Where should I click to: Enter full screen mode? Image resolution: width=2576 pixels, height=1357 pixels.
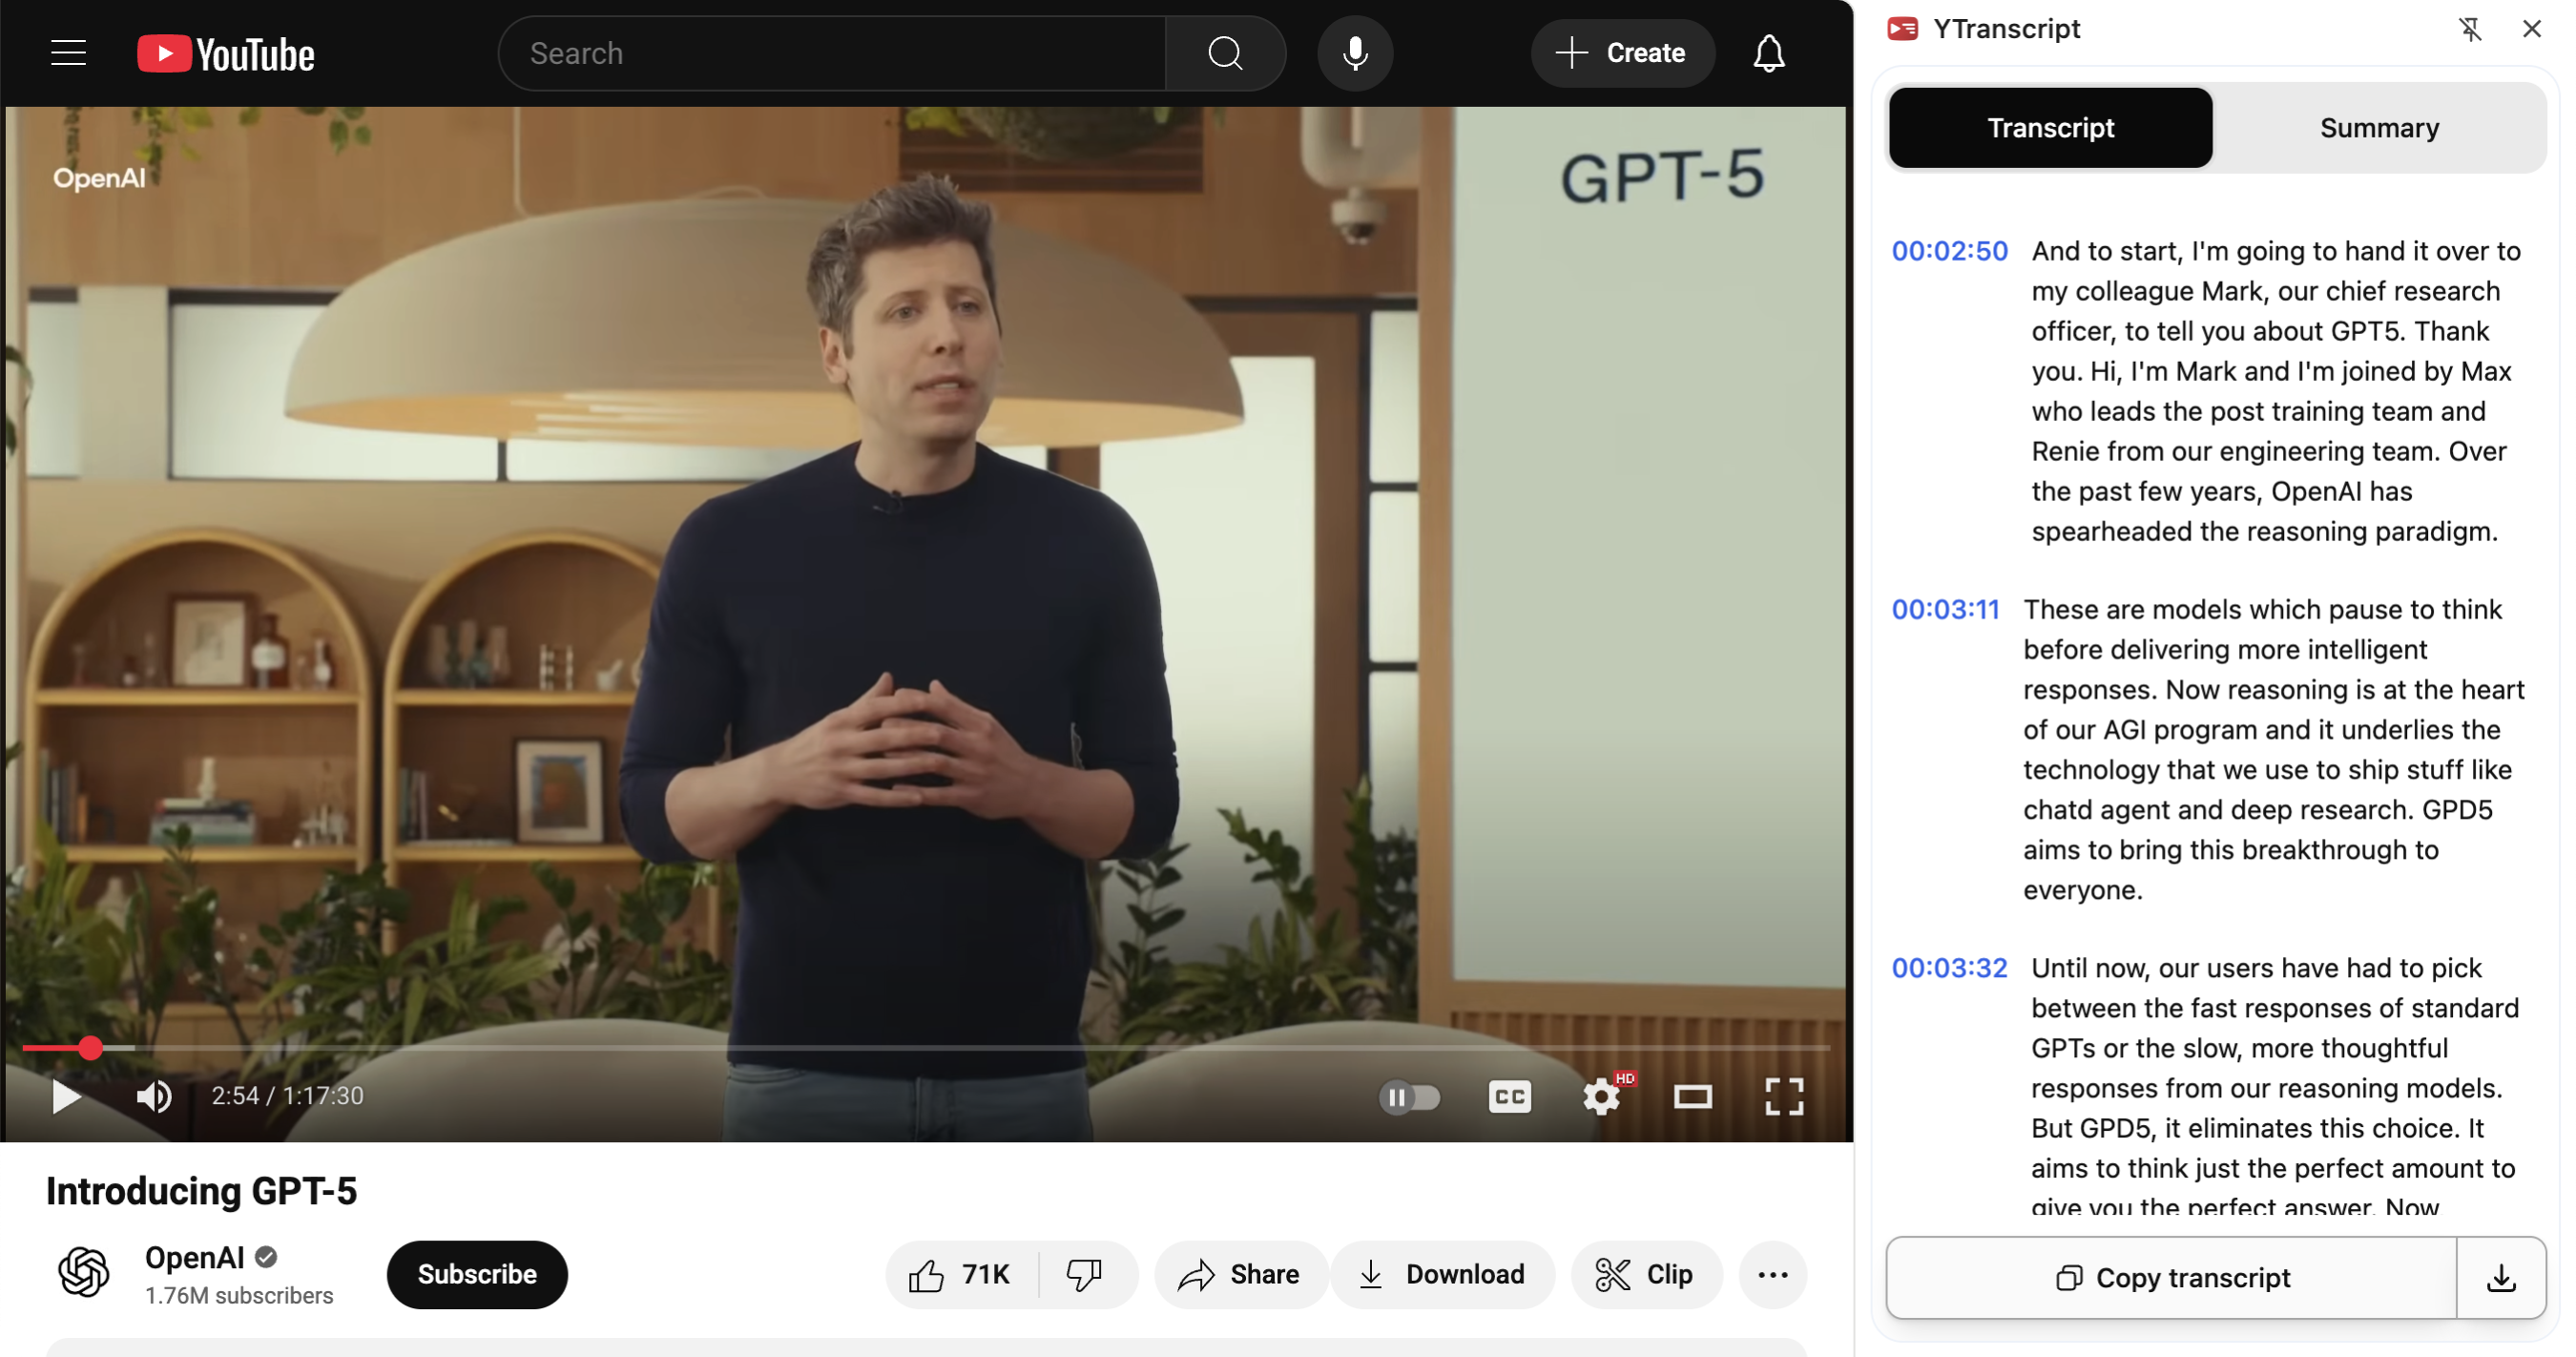[x=1784, y=1097]
